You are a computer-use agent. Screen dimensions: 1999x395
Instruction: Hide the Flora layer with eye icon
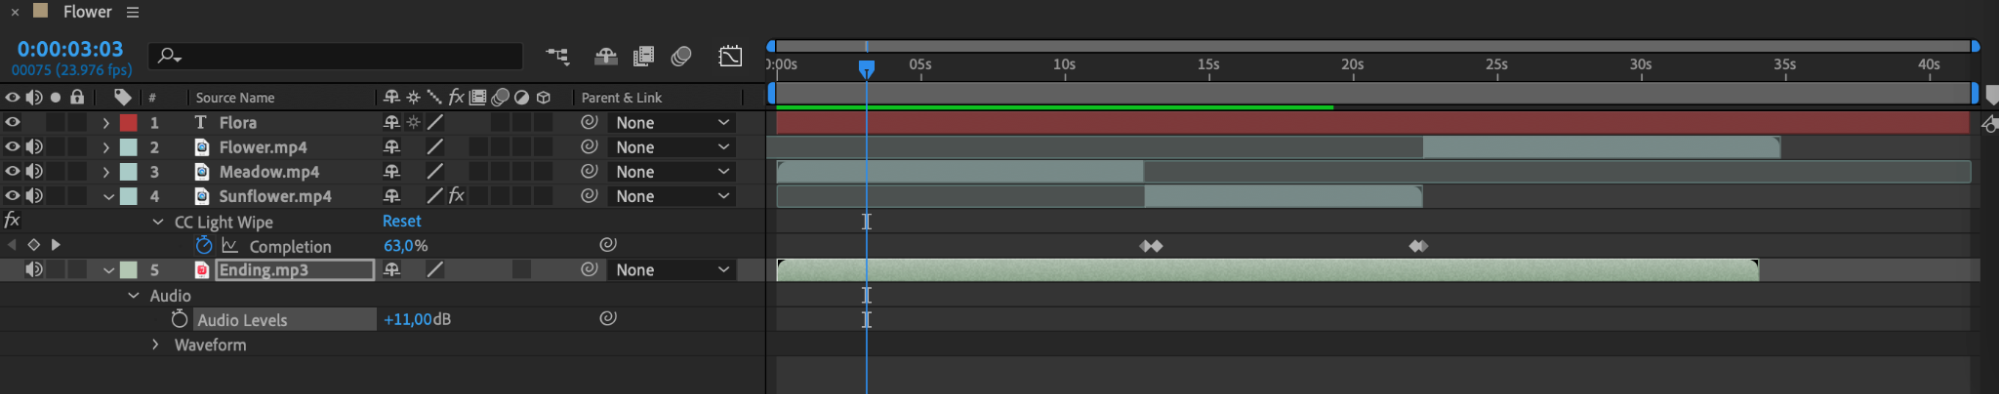(x=12, y=122)
